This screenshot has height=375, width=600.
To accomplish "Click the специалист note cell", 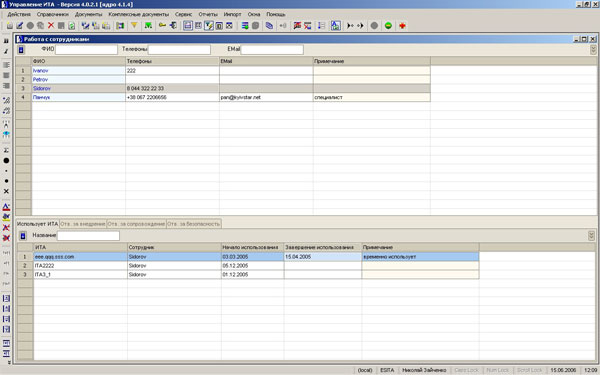I will pos(372,97).
